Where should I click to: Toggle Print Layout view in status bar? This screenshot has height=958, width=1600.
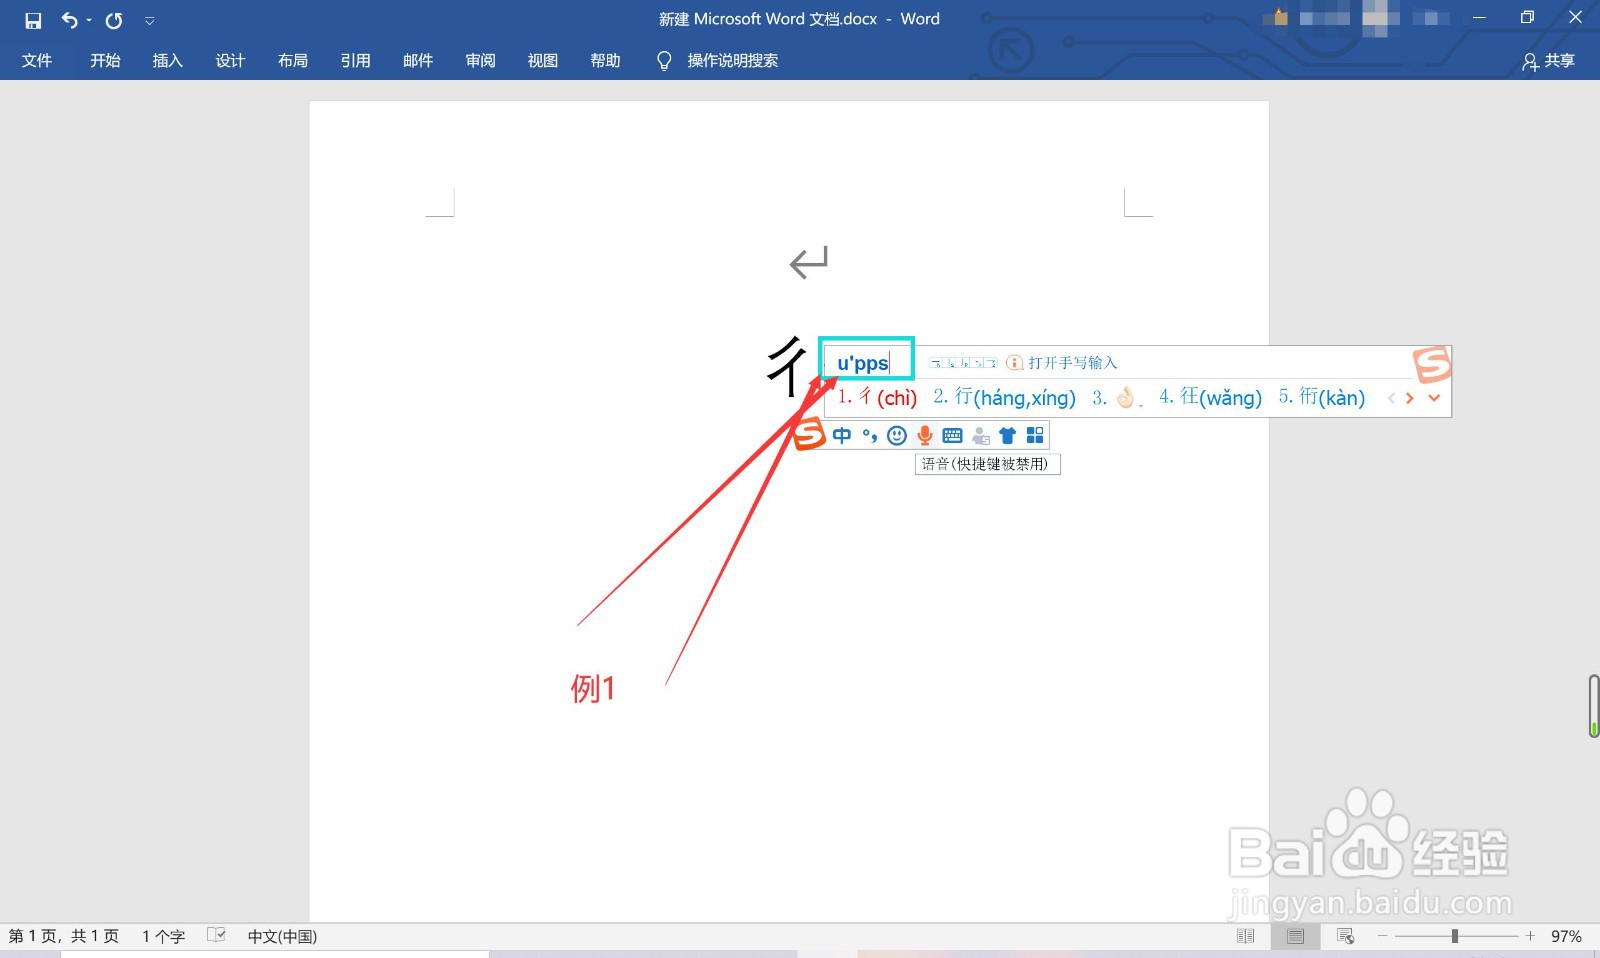pos(1296,936)
